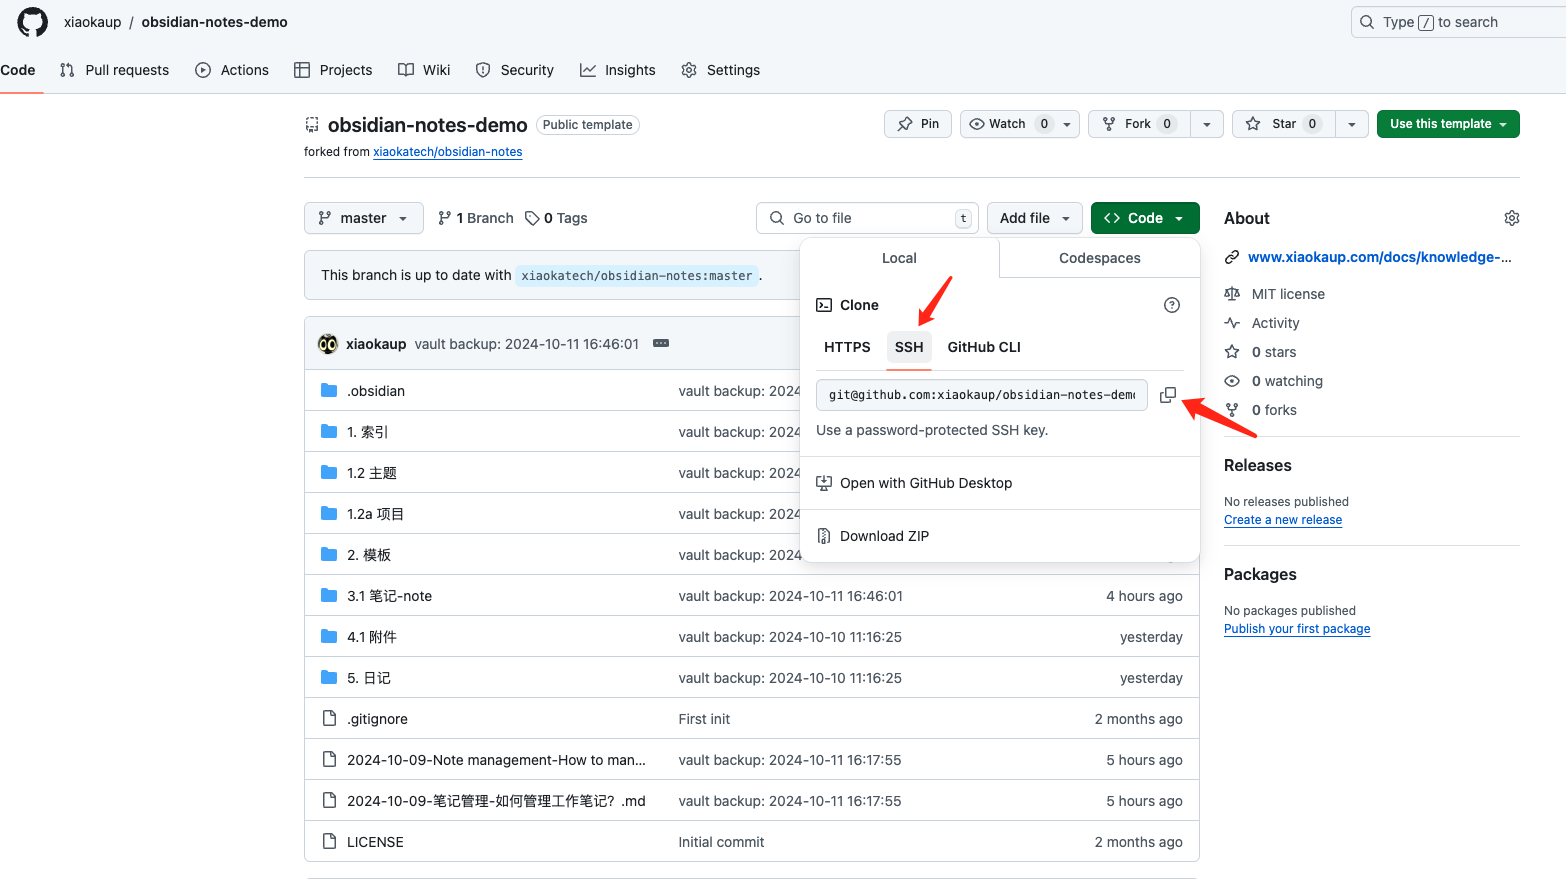The image size is (1566, 879).
Task: Open the LICENSE file
Action: click(x=375, y=842)
